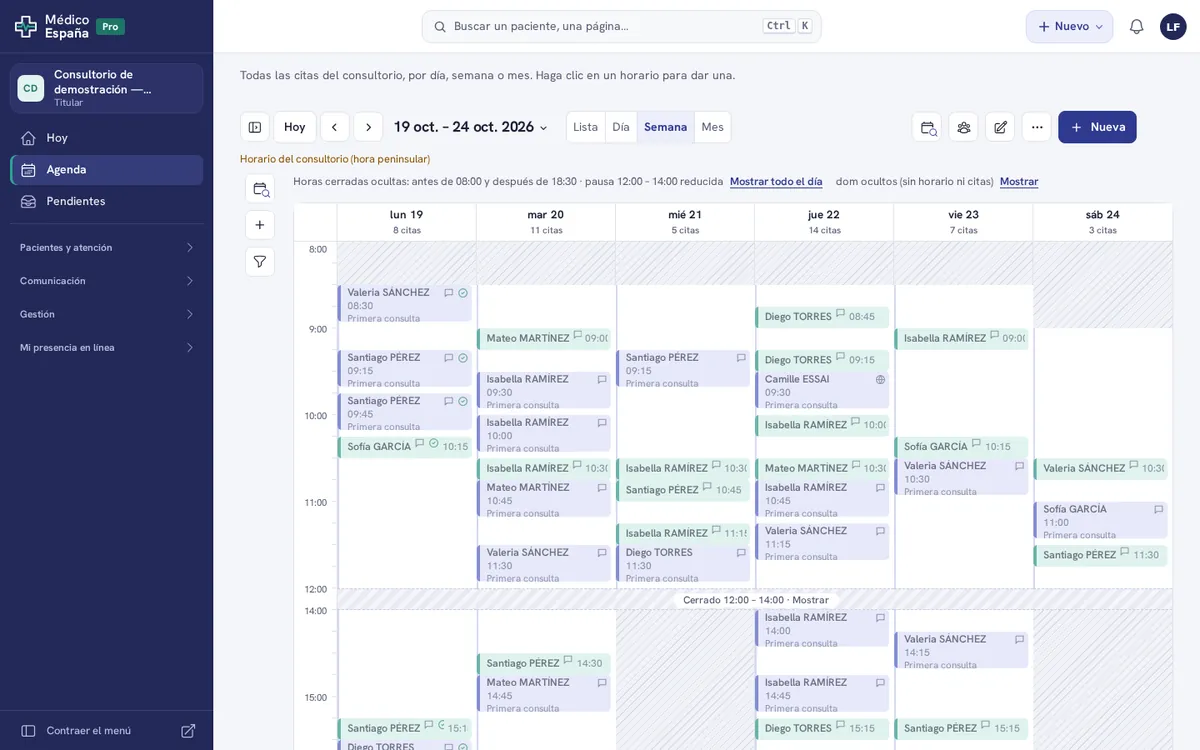The image size is (1200, 750).
Task: Switch to the Mes view tab
Action: [712, 127]
